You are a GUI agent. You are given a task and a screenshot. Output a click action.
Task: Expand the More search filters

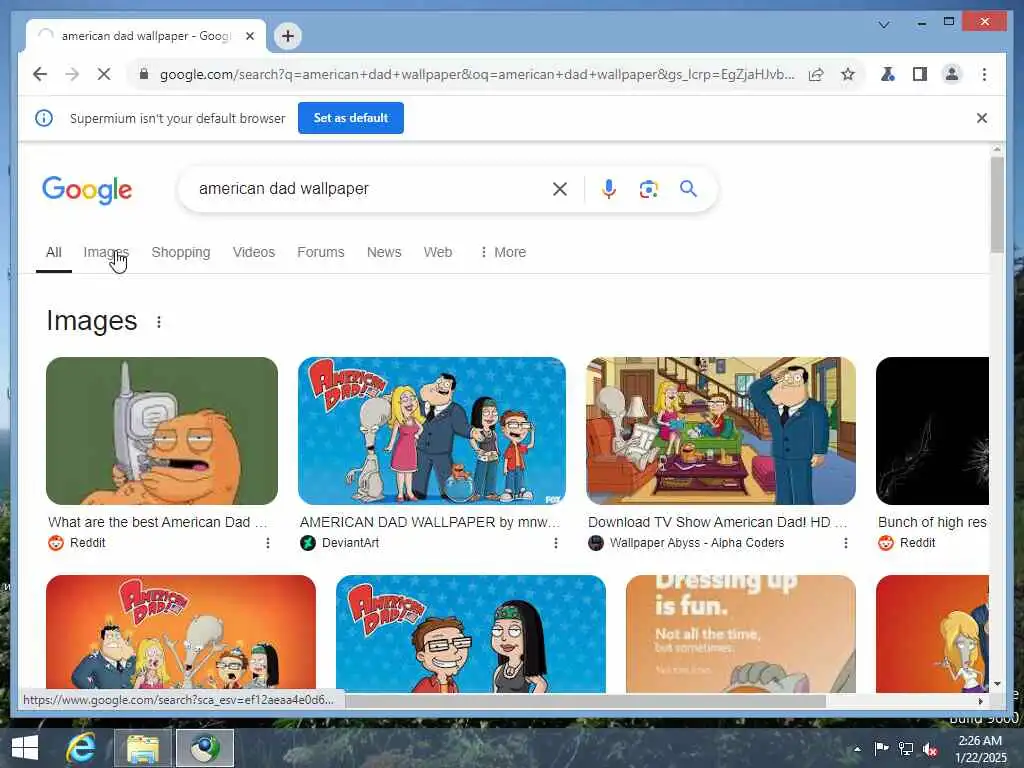coord(503,252)
